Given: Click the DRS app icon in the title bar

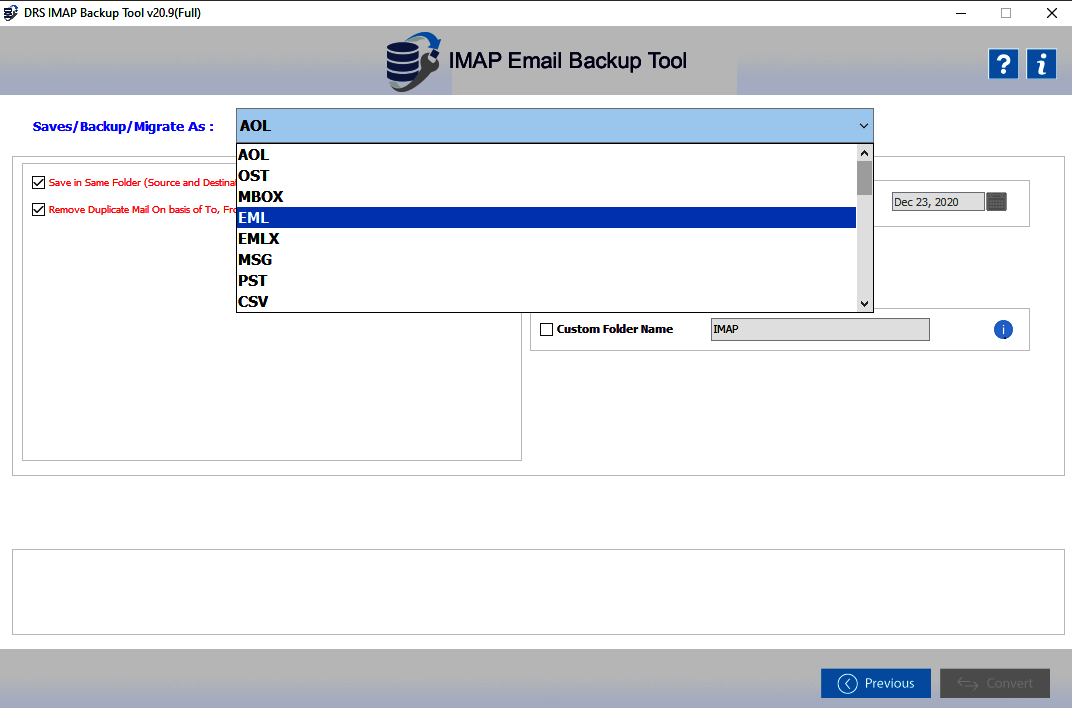Looking at the screenshot, I should [11, 13].
